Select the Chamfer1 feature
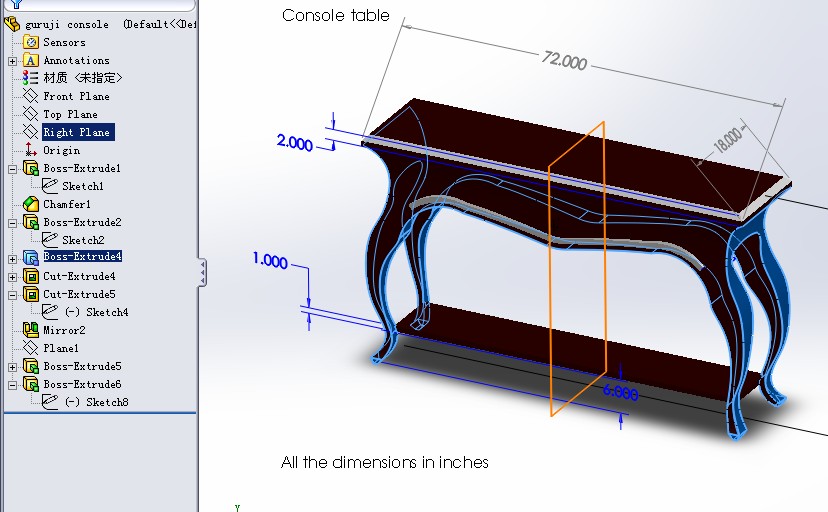This screenshot has height=512, width=828. [67, 204]
